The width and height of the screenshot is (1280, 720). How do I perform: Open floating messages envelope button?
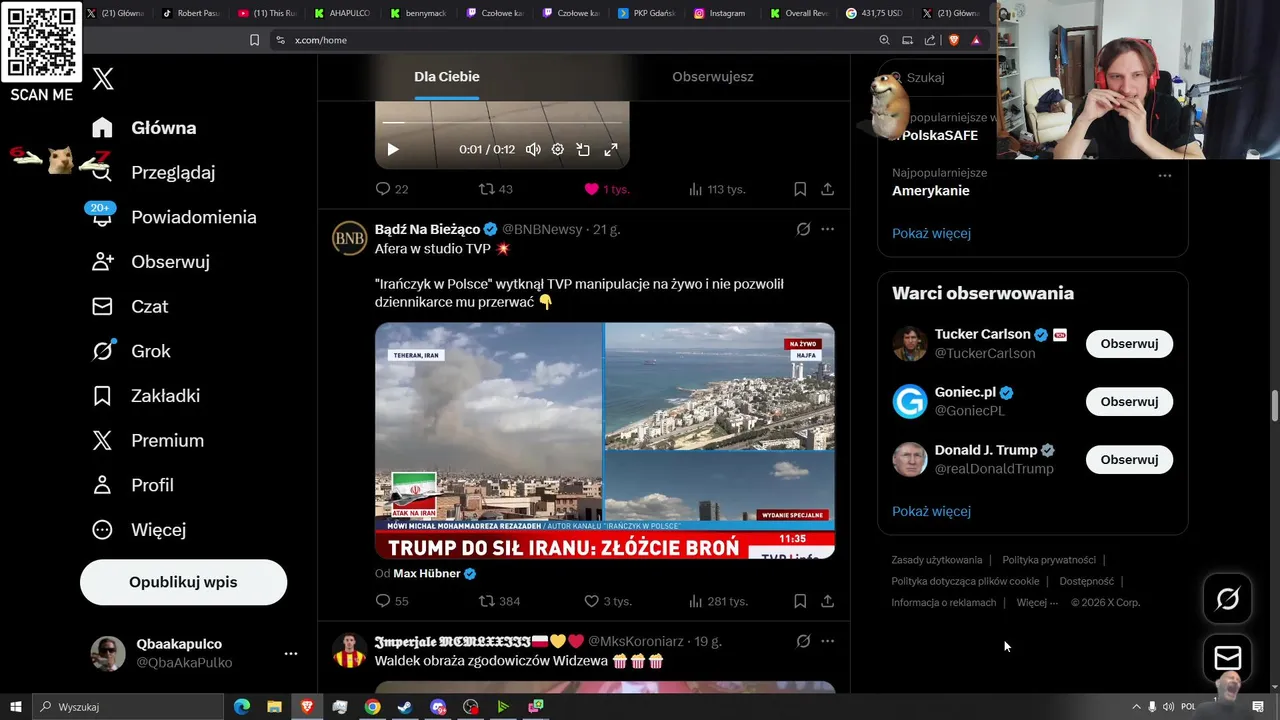tap(1227, 658)
